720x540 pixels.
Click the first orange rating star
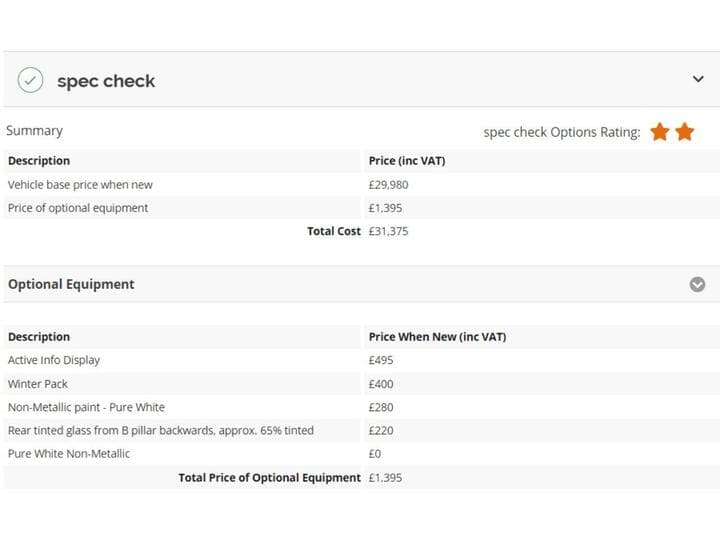pyautogui.click(x=660, y=132)
